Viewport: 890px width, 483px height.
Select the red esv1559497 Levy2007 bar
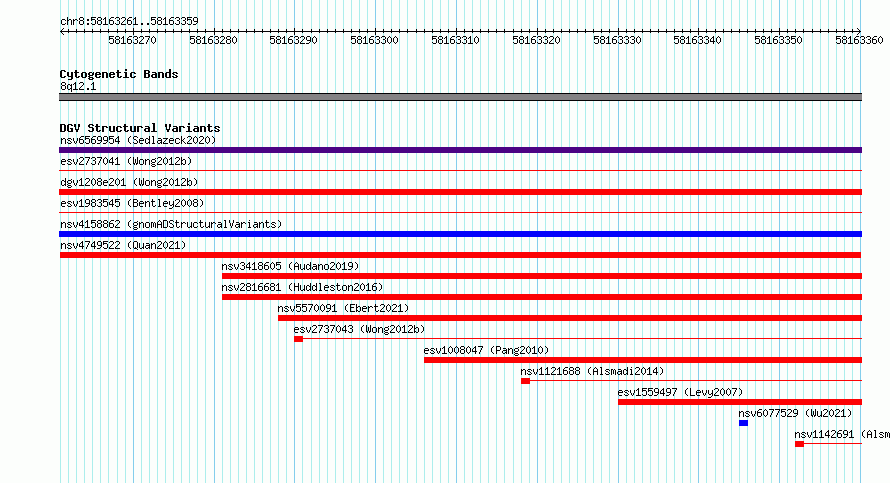pyautogui.click(x=740, y=402)
